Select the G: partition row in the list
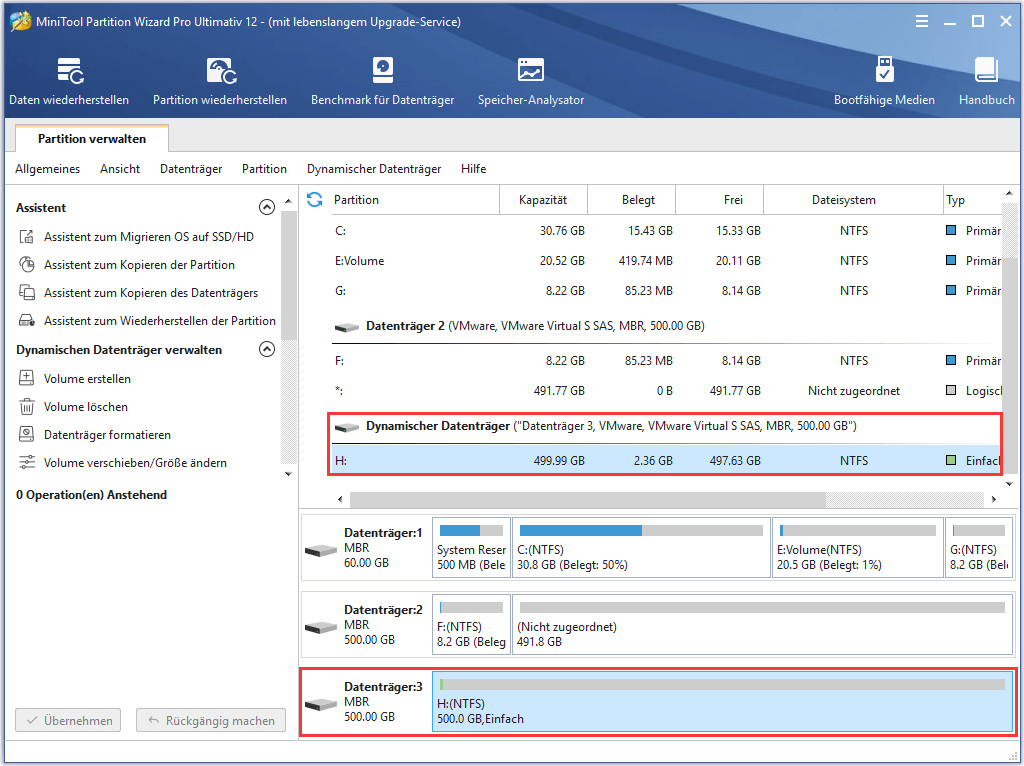 666,291
